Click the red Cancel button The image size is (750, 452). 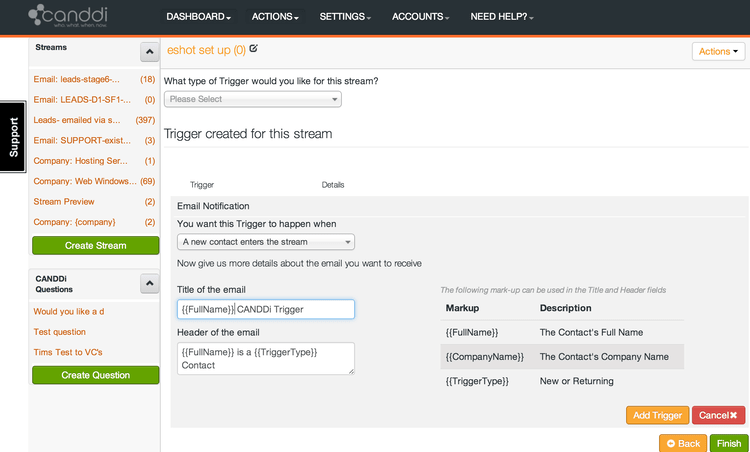tap(718, 415)
